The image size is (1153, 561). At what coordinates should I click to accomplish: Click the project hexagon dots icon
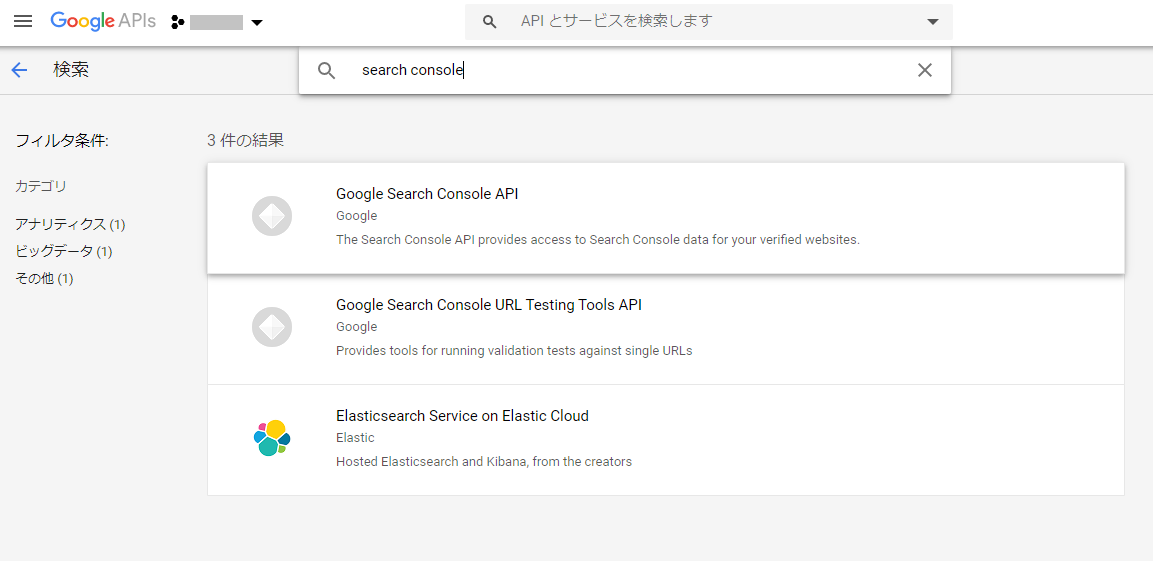pos(176,22)
